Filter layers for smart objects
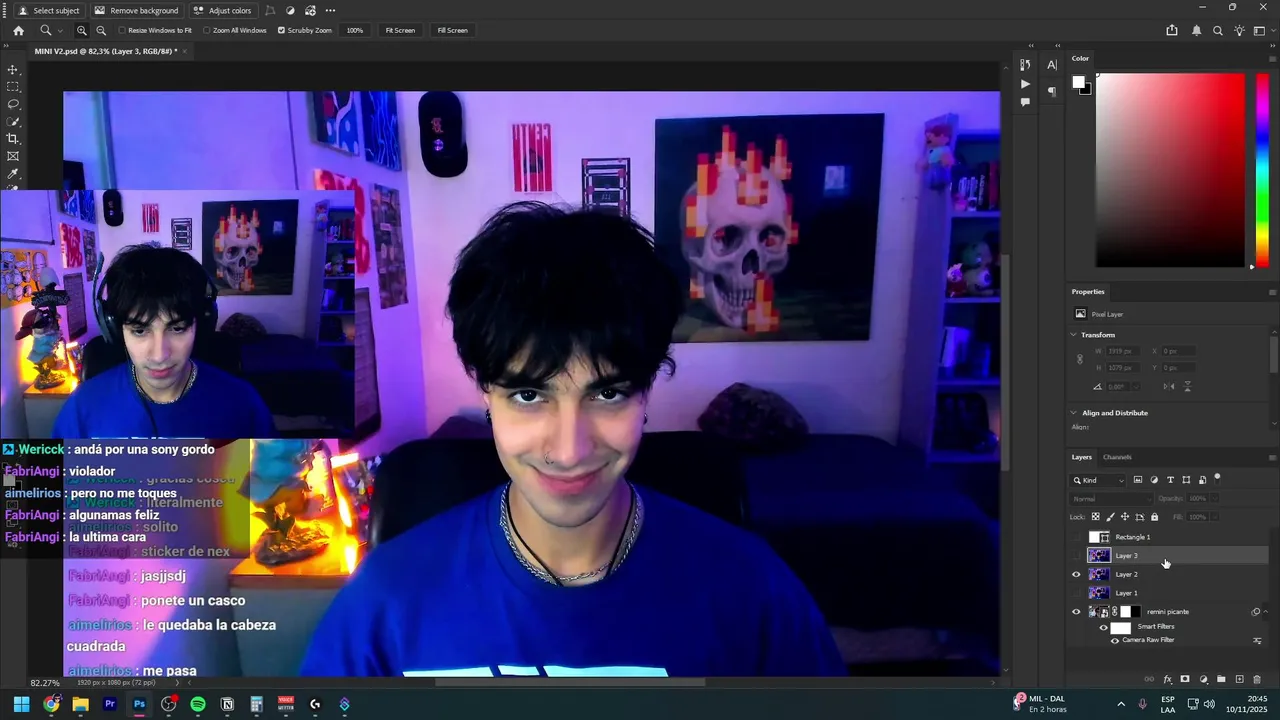The image size is (1280, 720). coord(1202,480)
